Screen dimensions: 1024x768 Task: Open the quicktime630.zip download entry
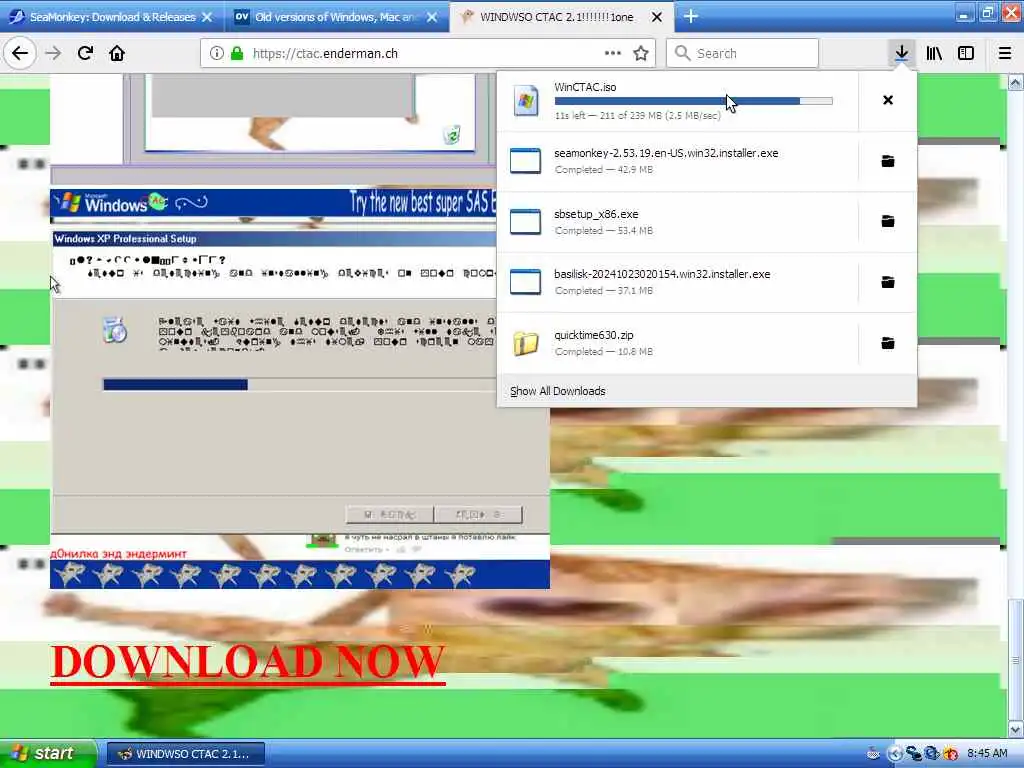tap(677, 343)
